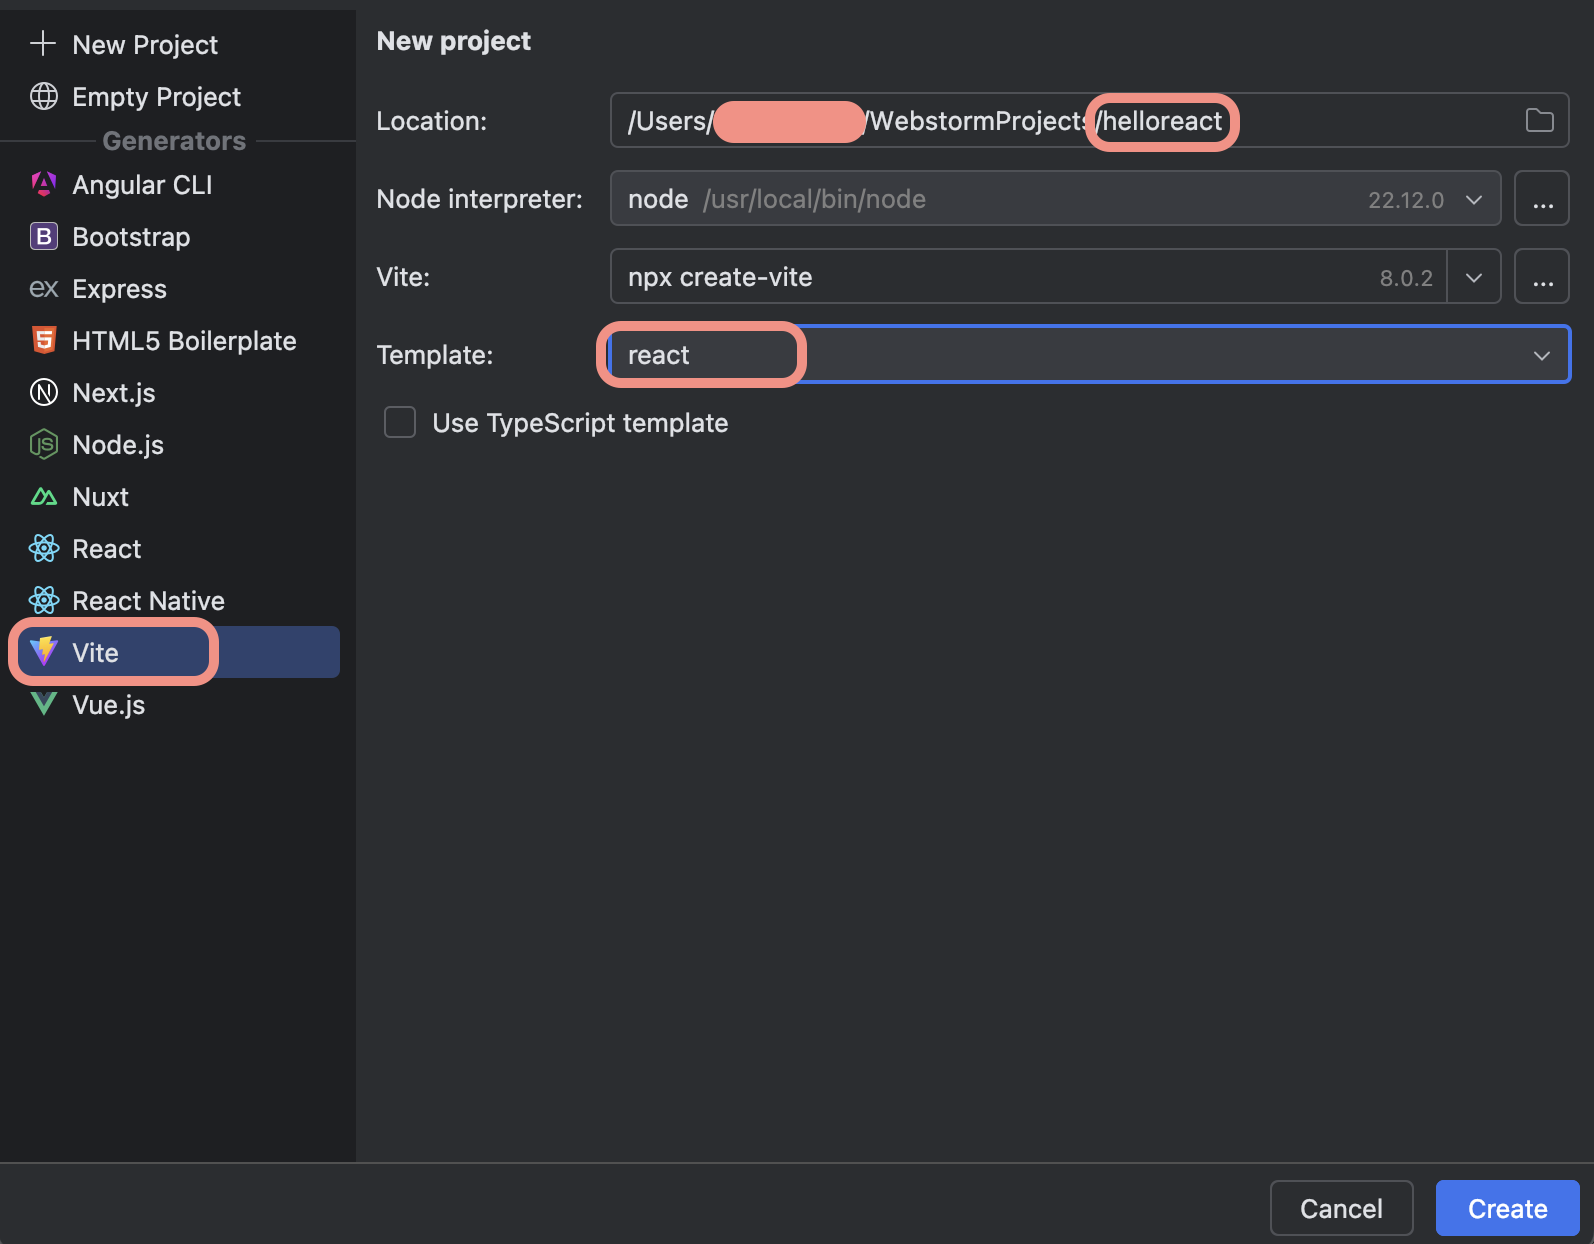Select the Vue.js generator icon
Screen dimensions: 1594x1244
click(x=43, y=704)
